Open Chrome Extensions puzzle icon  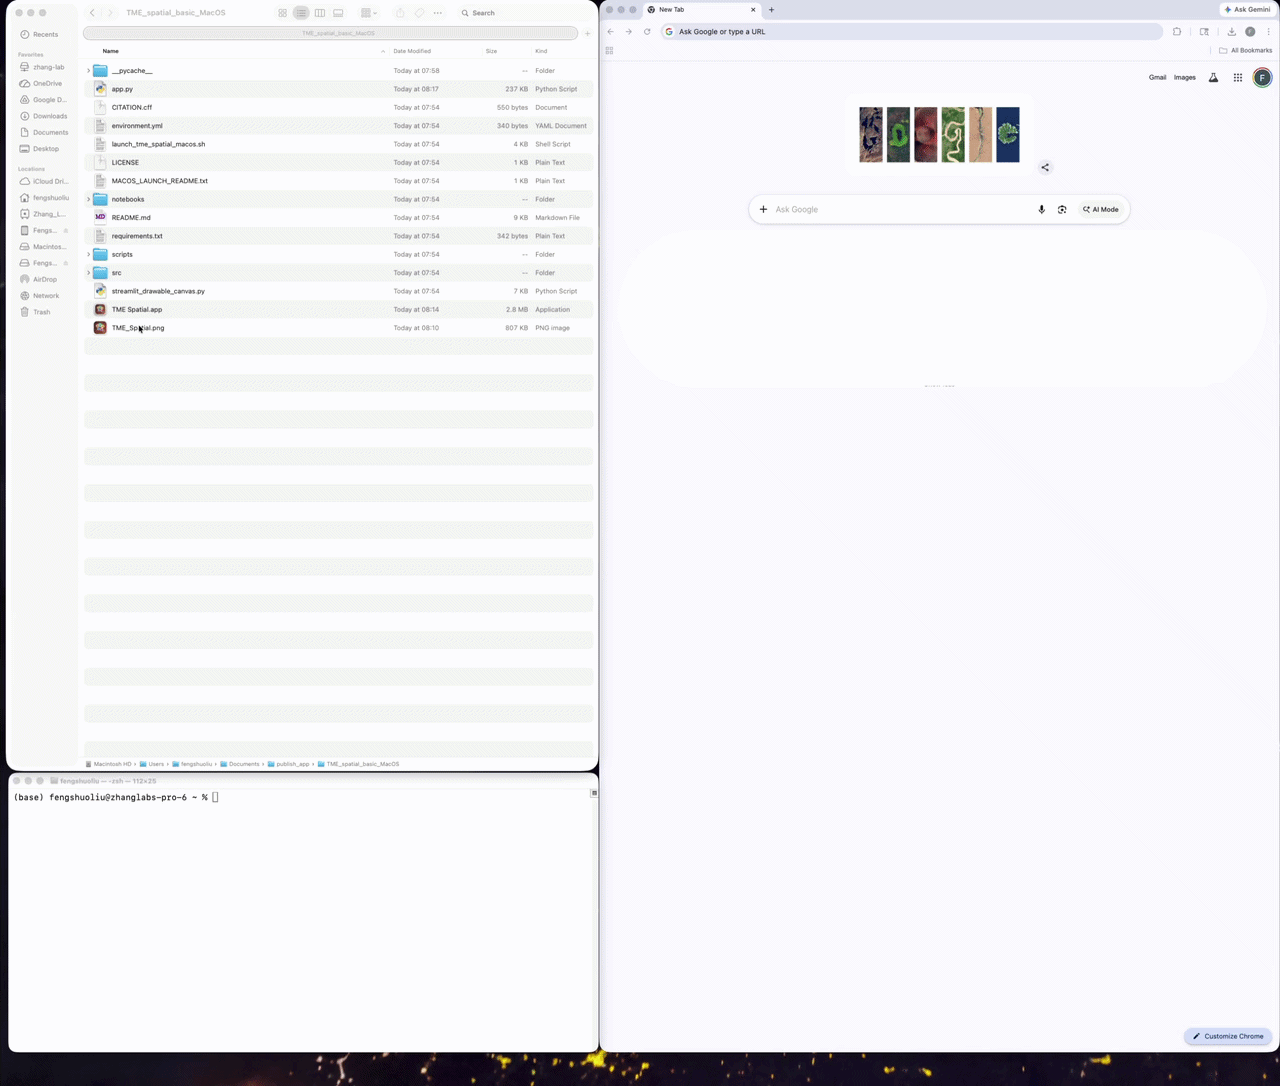coord(1177,32)
